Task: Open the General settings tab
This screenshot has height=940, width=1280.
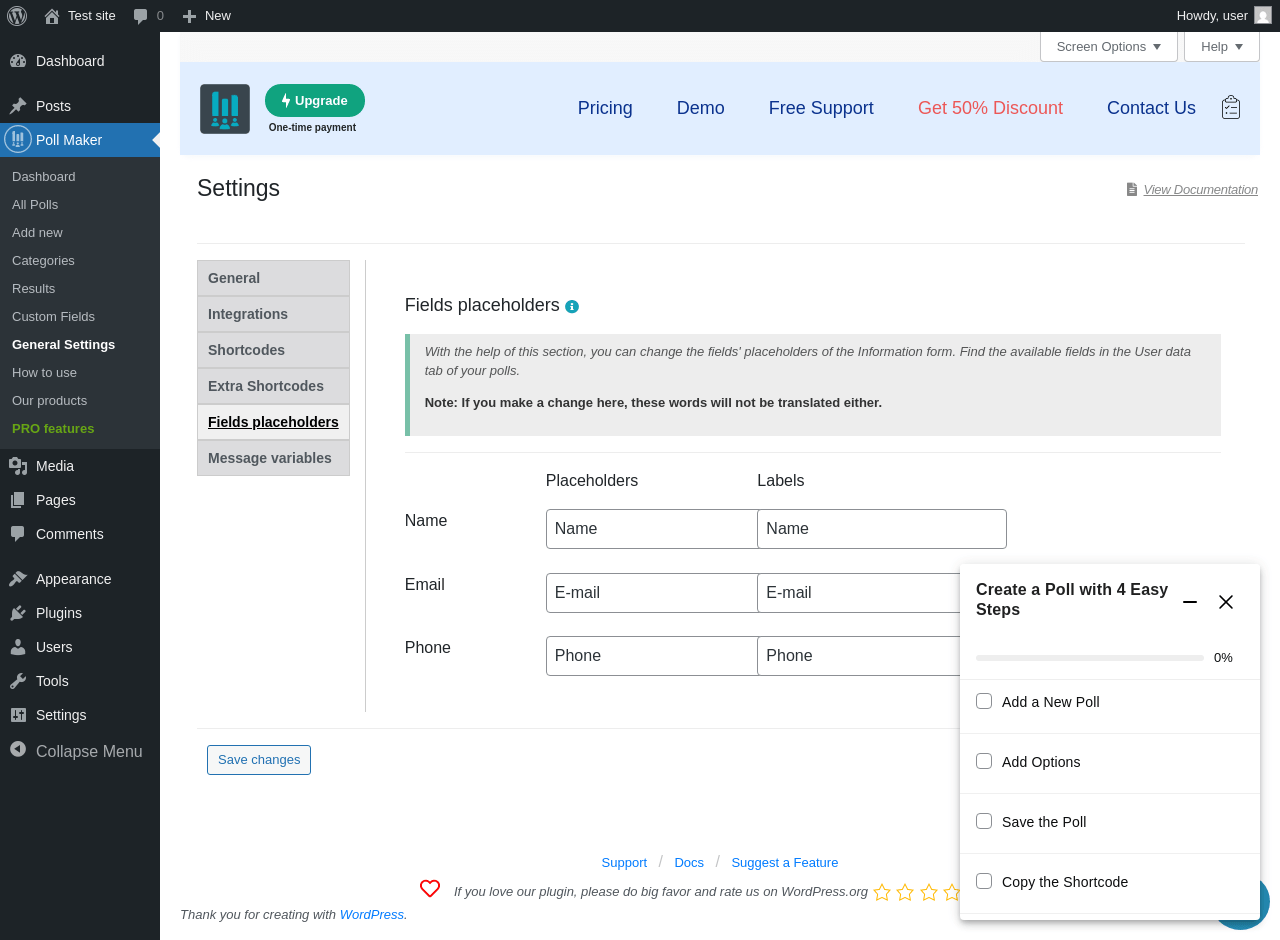Action: (273, 278)
